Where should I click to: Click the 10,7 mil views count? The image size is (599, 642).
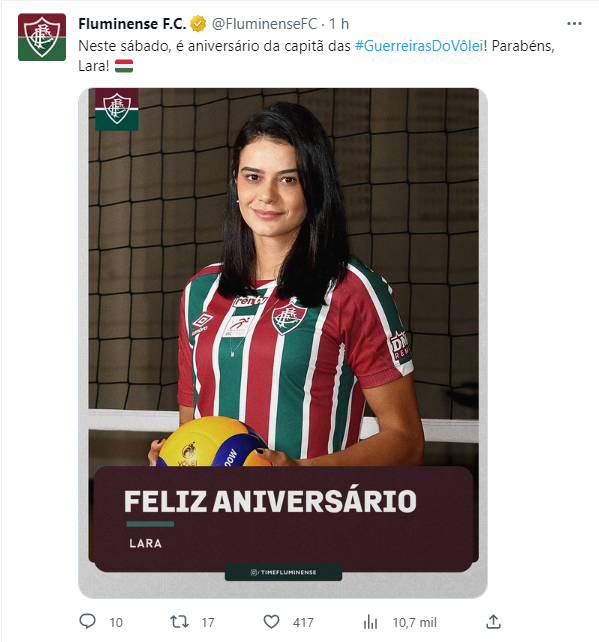(x=415, y=623)
